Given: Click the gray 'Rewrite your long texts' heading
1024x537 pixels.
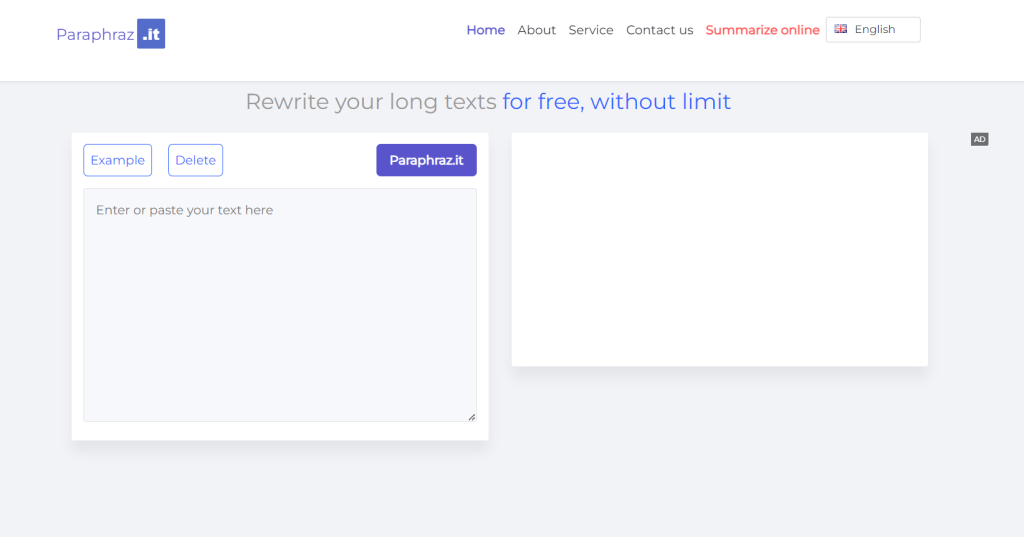Looking at the screenshot, I should [371, 101].
